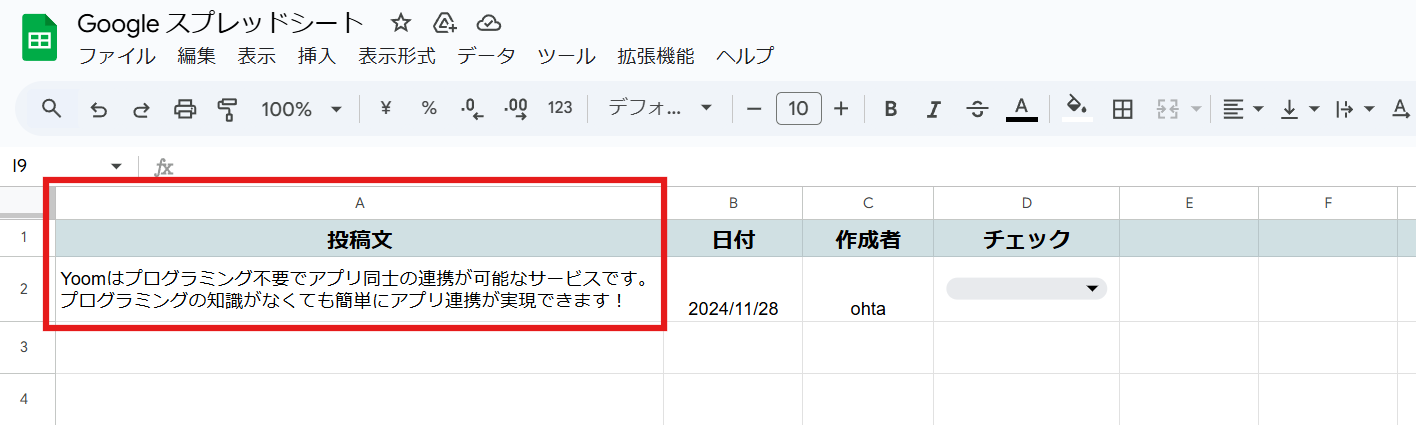Image resolution: width=1416 pixels, height=425 pixels.
Task: Click the 作成者 header cell
Action: pyautogui.click(x=868, y=238)
